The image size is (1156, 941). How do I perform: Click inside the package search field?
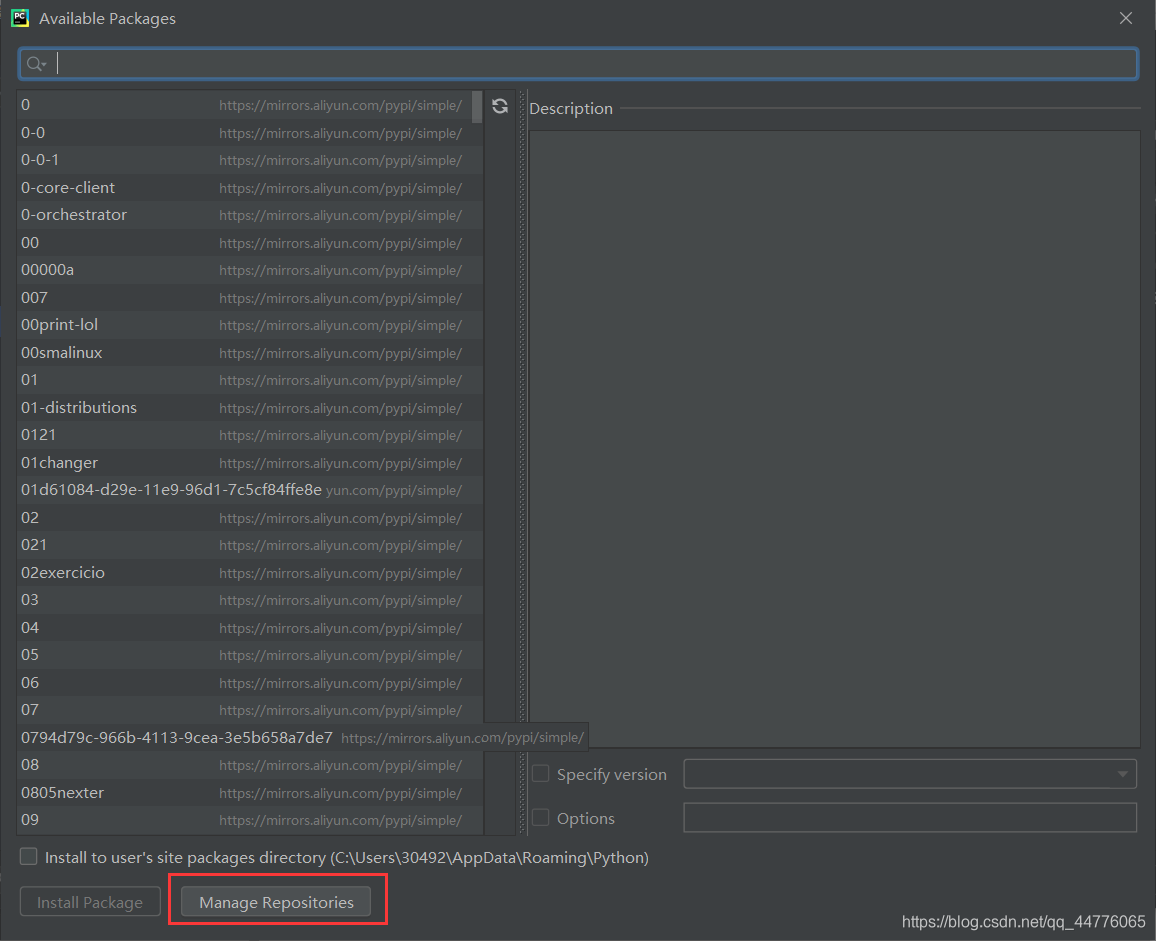[400, 63]
